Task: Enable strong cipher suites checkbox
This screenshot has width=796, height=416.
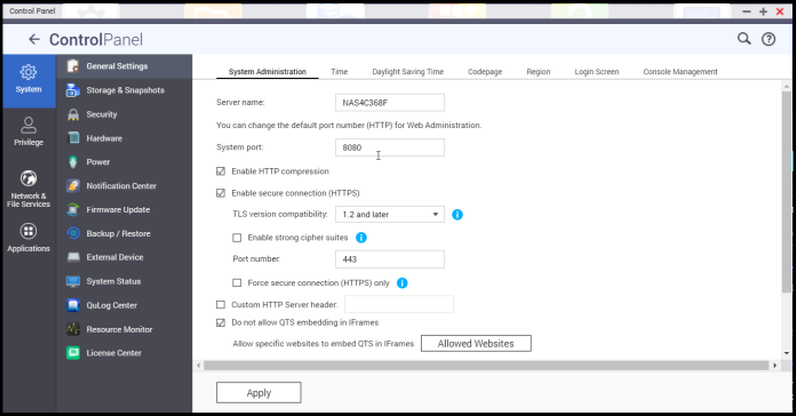Action: click(237, 237)
